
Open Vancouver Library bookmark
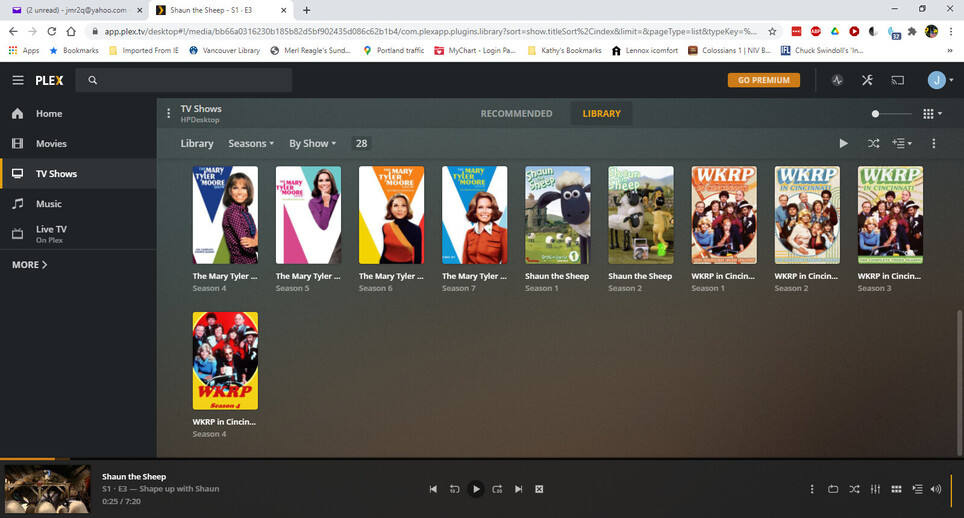tap(224, 50)
